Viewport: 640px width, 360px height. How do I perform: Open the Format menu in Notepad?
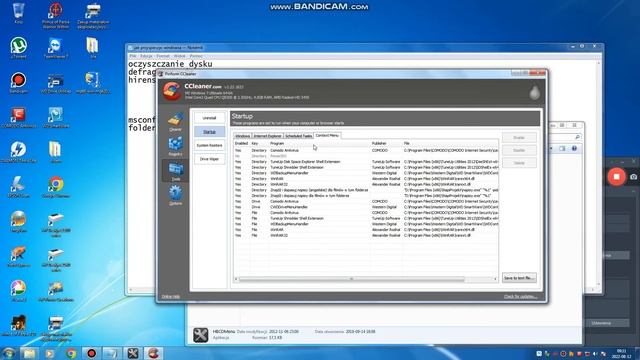pyautogui.click(x=163, y=56)
